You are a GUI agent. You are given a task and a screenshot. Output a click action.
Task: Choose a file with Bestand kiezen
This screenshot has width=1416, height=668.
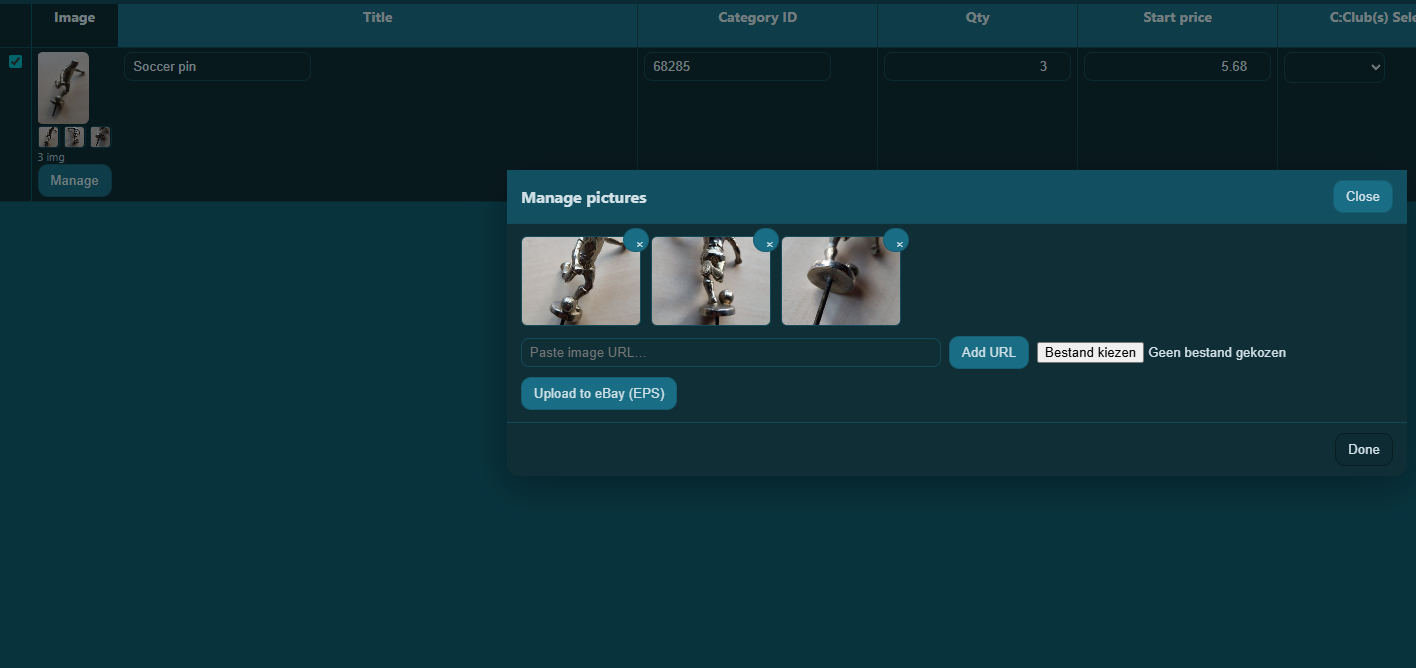point(1090,352)
